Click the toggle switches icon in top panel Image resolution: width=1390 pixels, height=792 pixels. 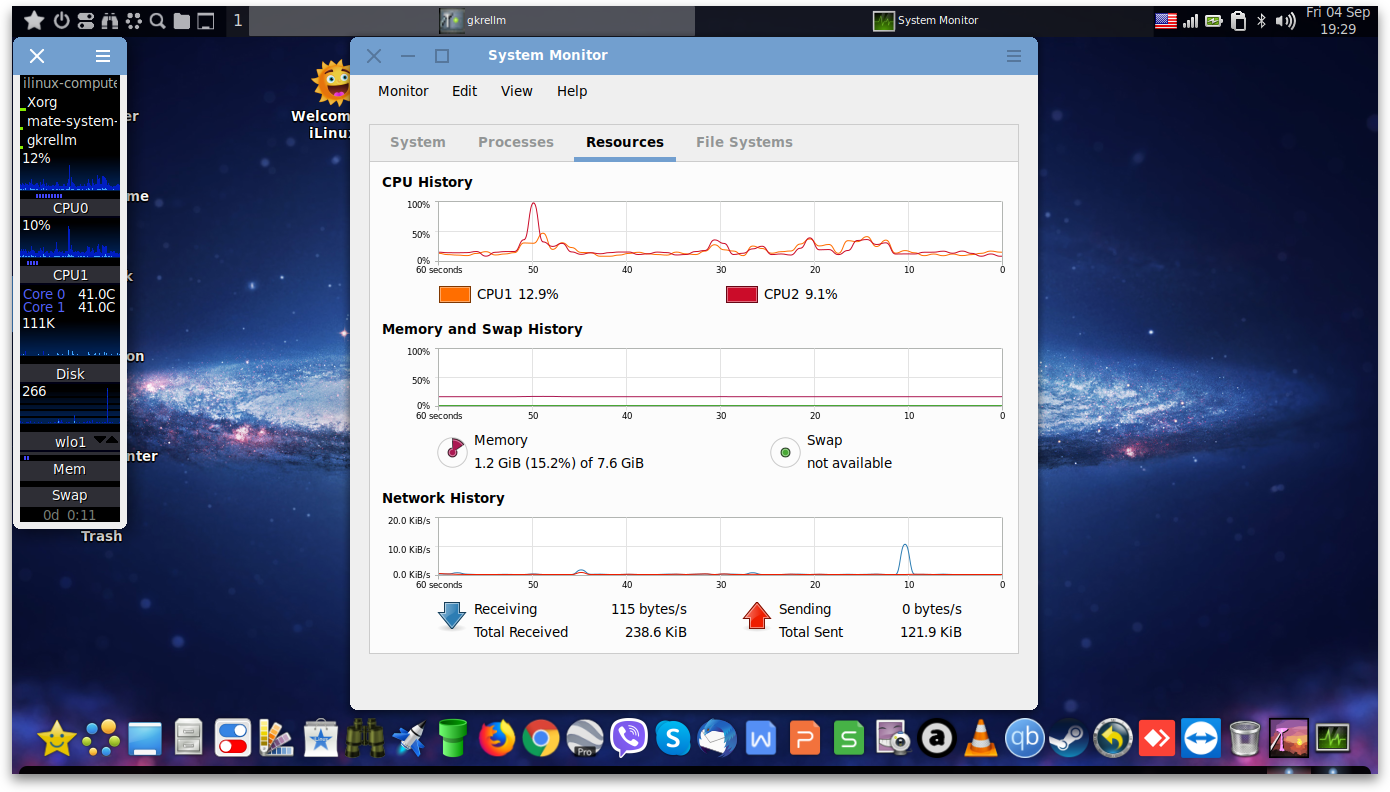(86, 20)
